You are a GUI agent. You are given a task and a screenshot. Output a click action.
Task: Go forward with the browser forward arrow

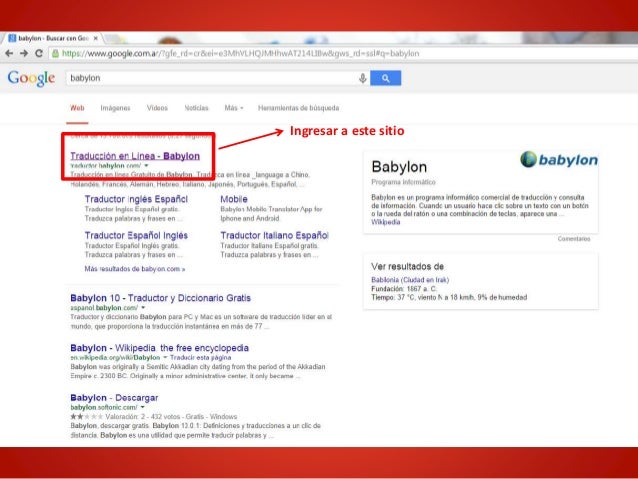[x=24, y=53]
